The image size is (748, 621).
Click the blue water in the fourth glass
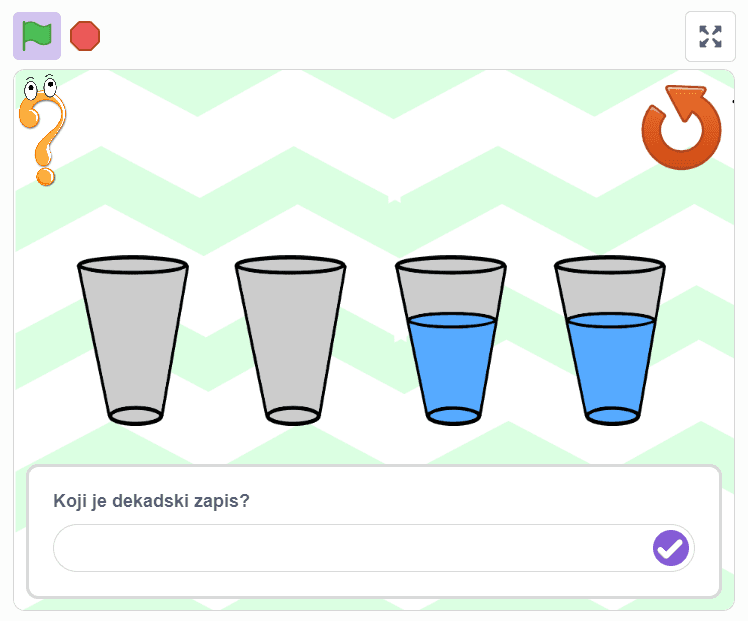[611, 367]
